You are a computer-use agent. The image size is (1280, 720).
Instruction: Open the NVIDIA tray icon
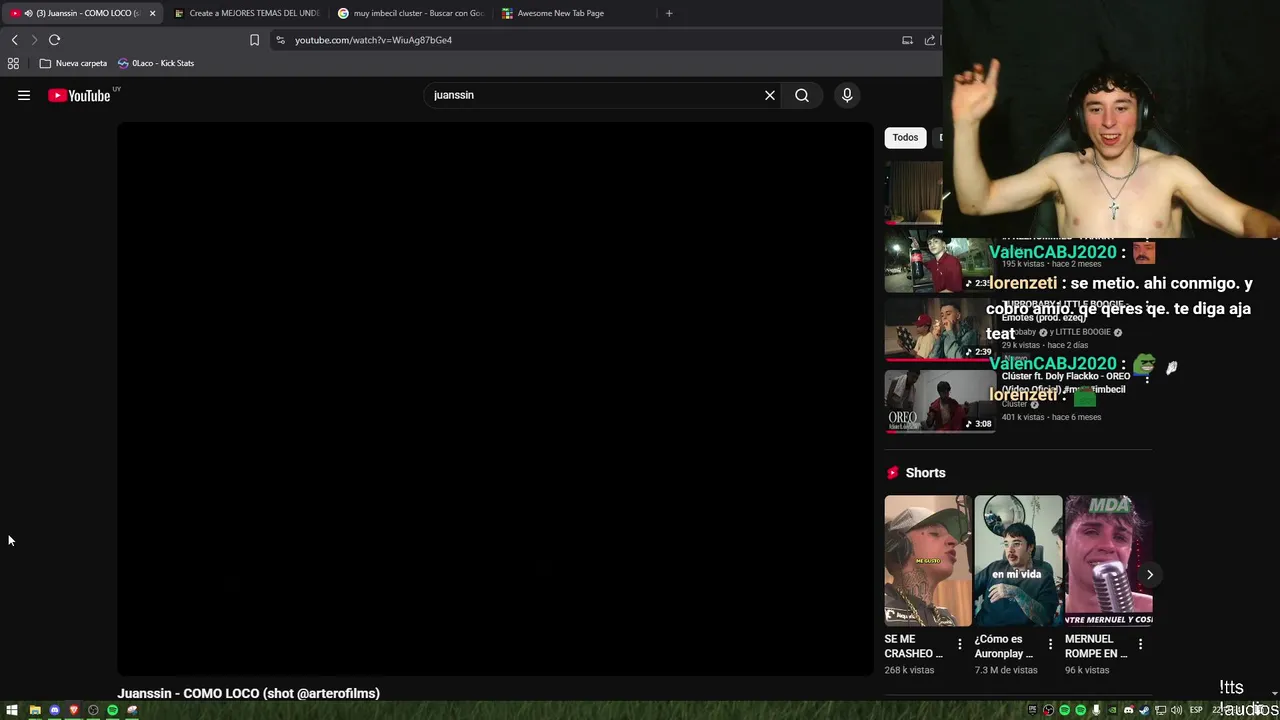(1112, 710)
